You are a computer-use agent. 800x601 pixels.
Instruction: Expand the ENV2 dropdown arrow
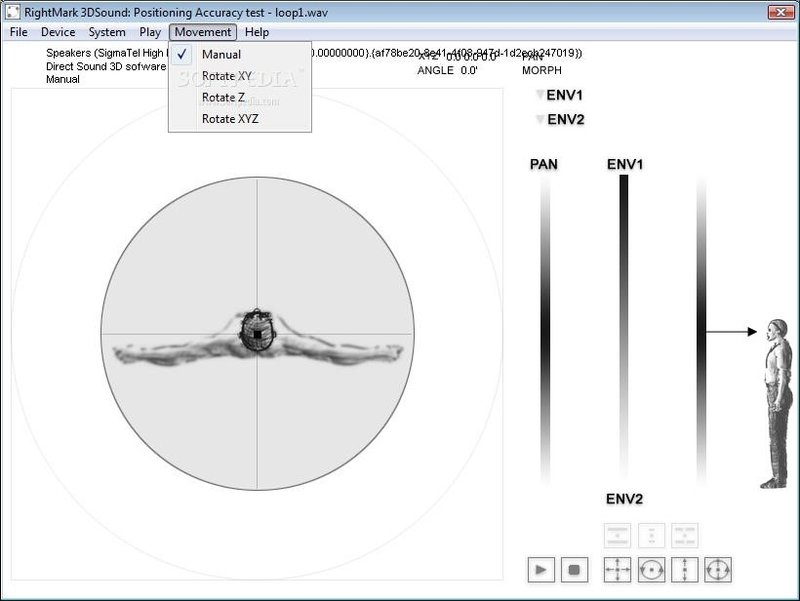[x=540, y=119]
